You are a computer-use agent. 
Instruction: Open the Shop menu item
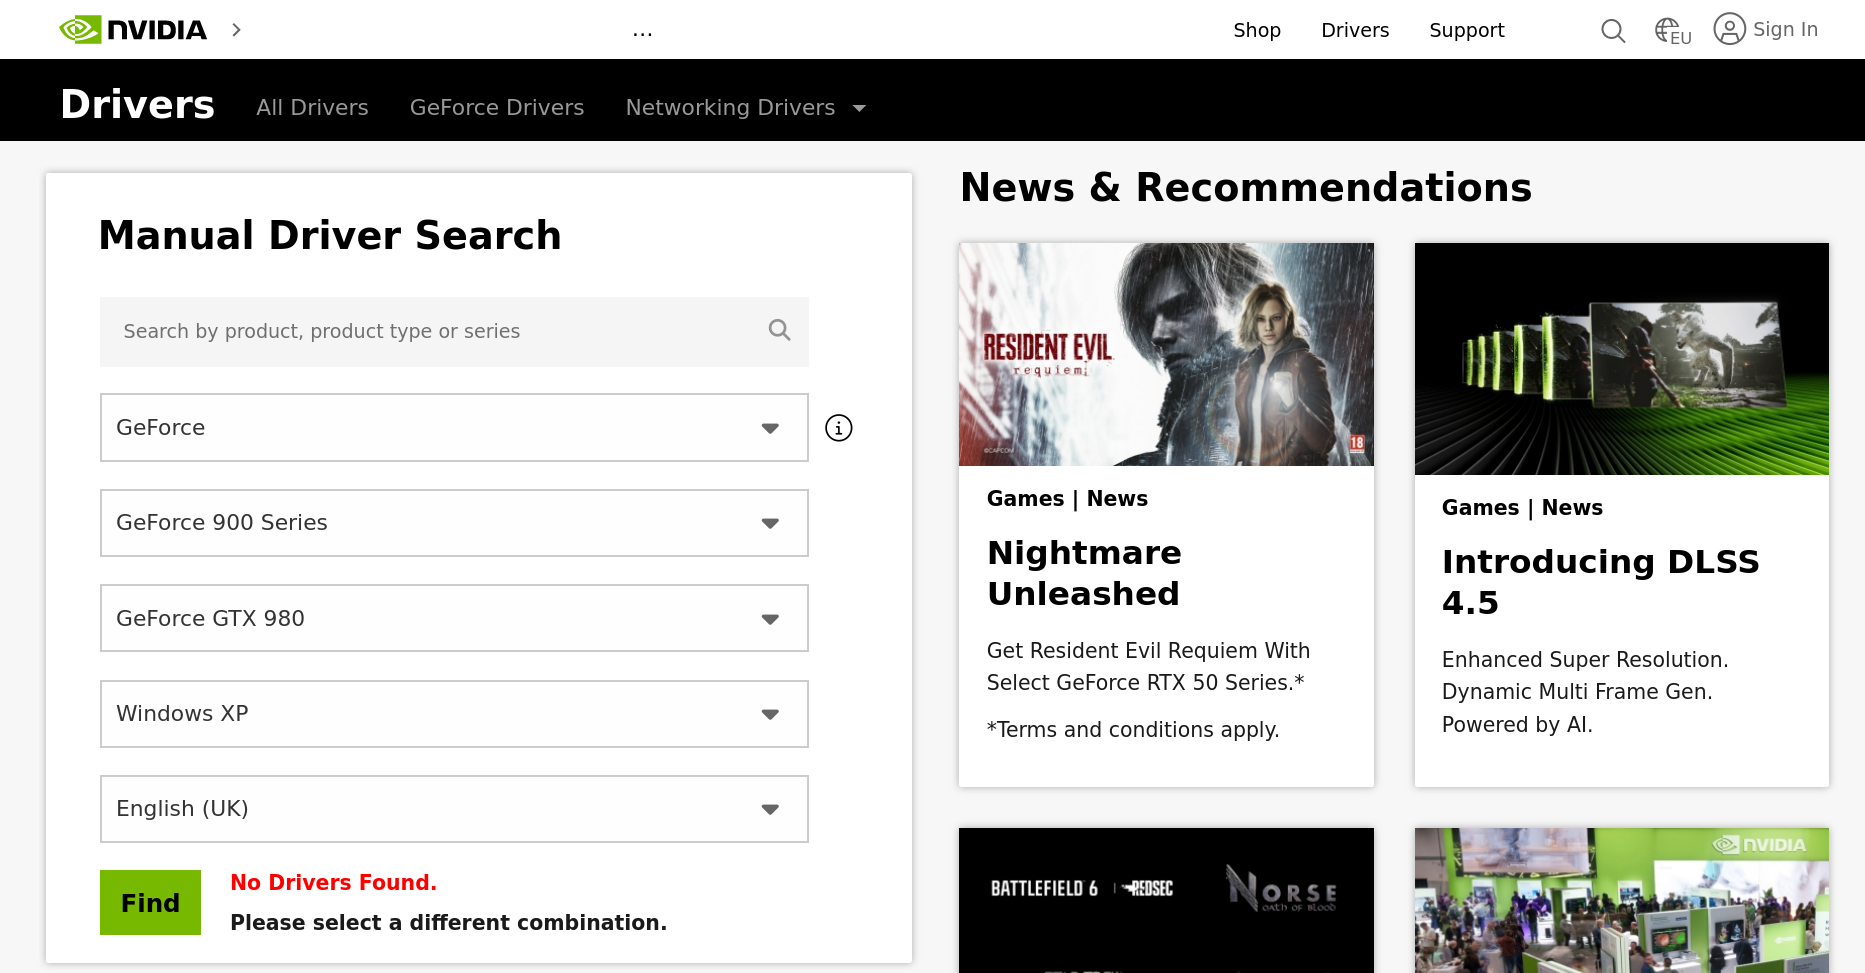pos(1257,30)
